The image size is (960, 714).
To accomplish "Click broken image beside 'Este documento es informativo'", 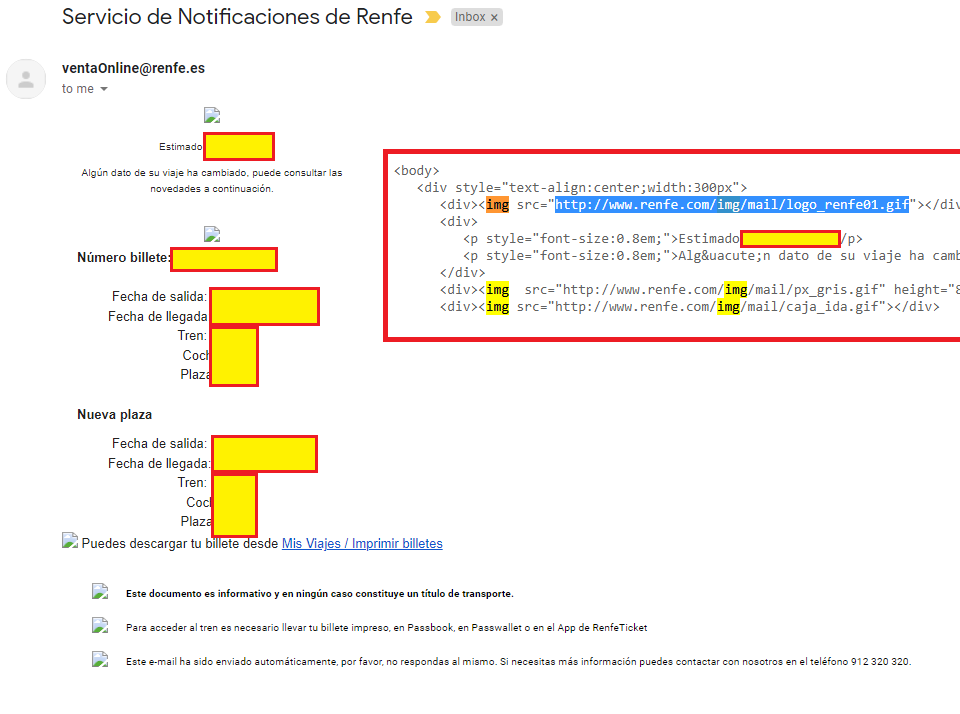I will point(100,592).
